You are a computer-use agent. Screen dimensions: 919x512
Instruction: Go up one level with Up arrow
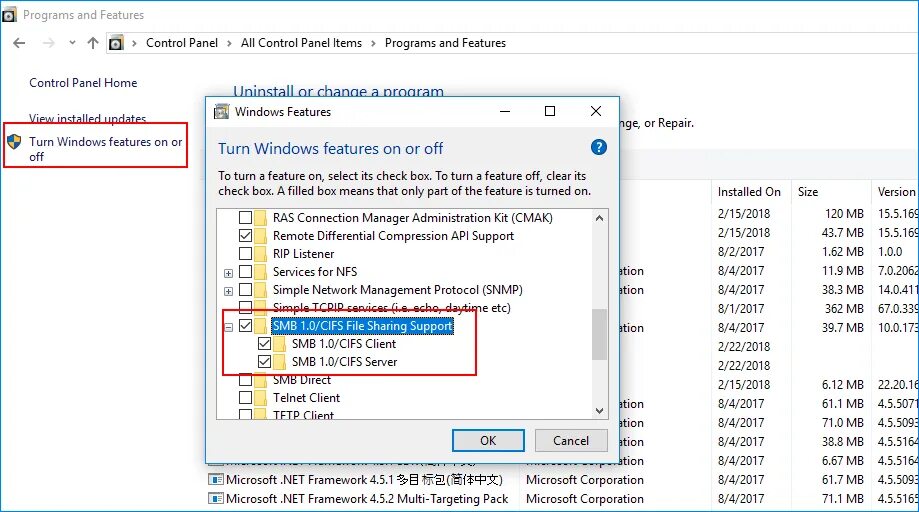tap(93, 43)
